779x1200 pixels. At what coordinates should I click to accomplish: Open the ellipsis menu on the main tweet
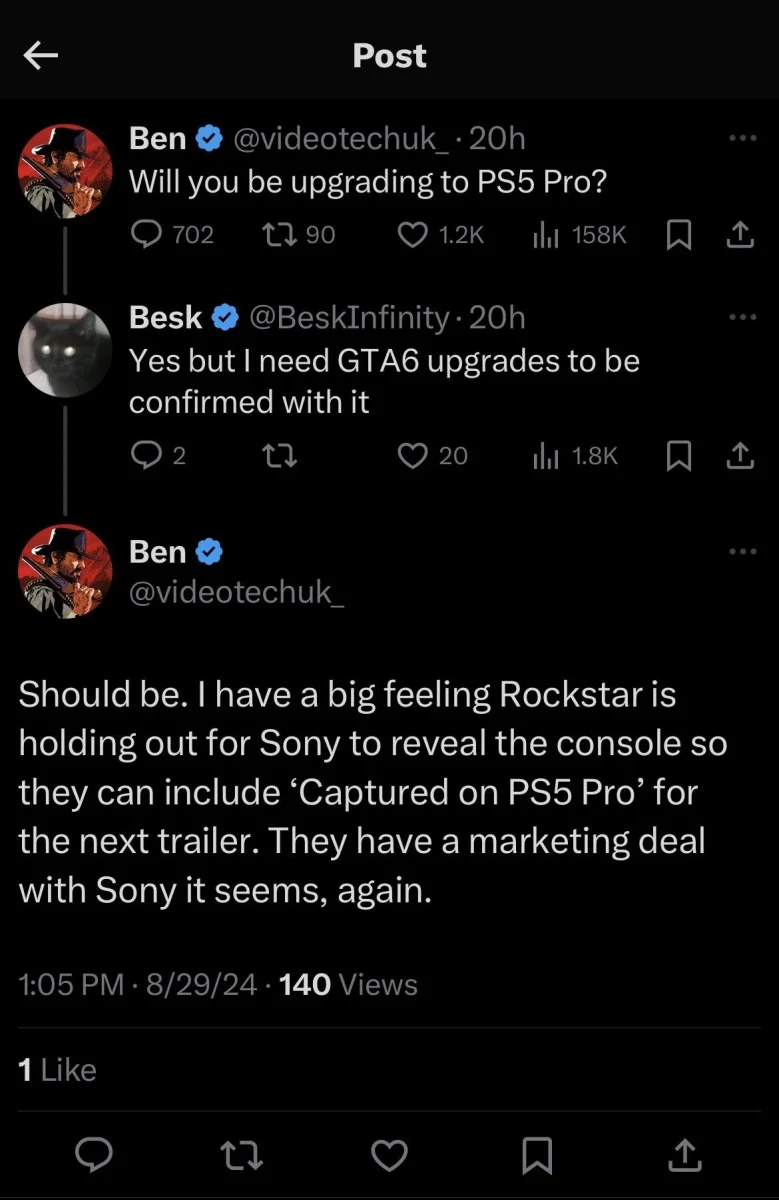click(742, 551)
